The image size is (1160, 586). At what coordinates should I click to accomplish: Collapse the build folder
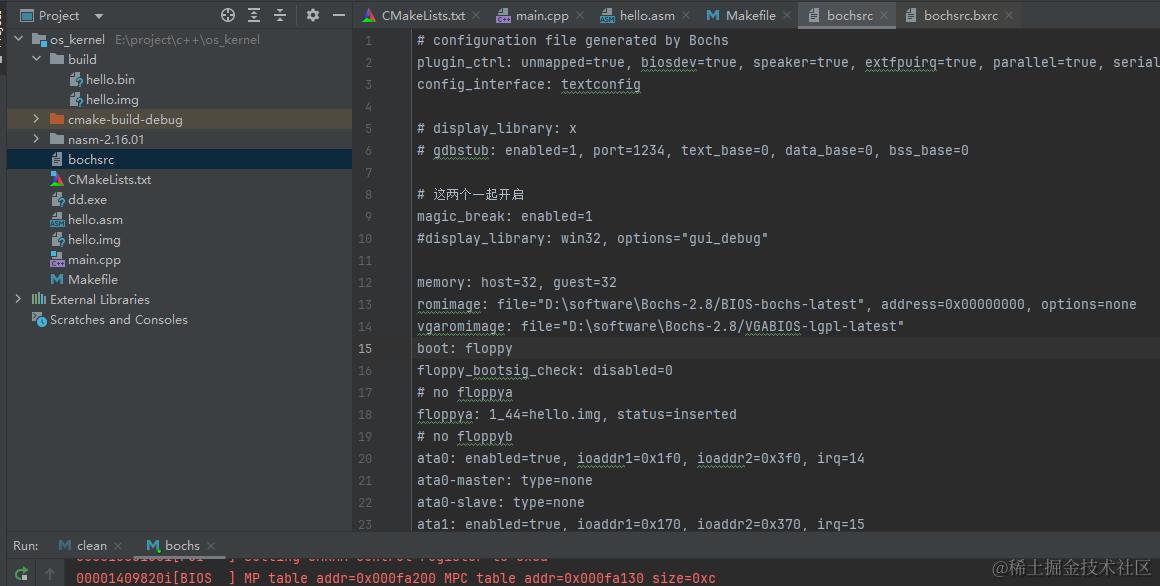point(36,58)
